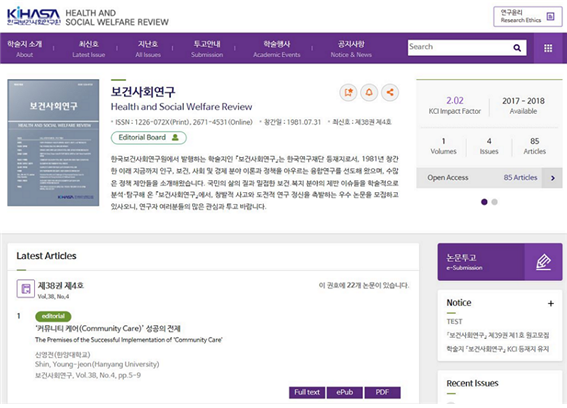Screen dimensions: 567x408
Task: Expand Notice with the plus icon
Action: 550,303
